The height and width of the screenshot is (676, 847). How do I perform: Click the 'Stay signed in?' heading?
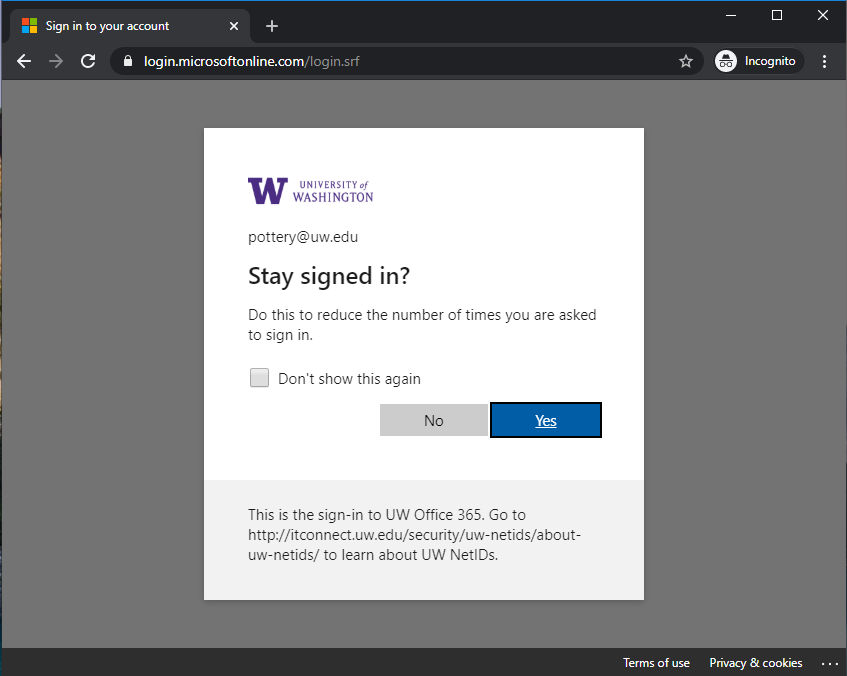329,276
